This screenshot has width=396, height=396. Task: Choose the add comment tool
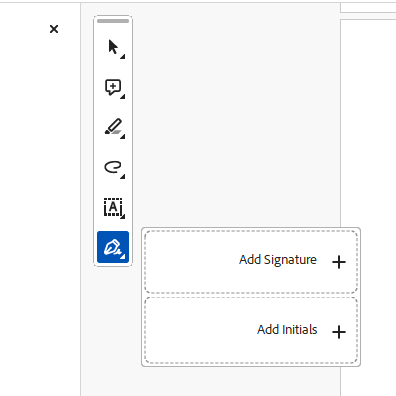113,87
